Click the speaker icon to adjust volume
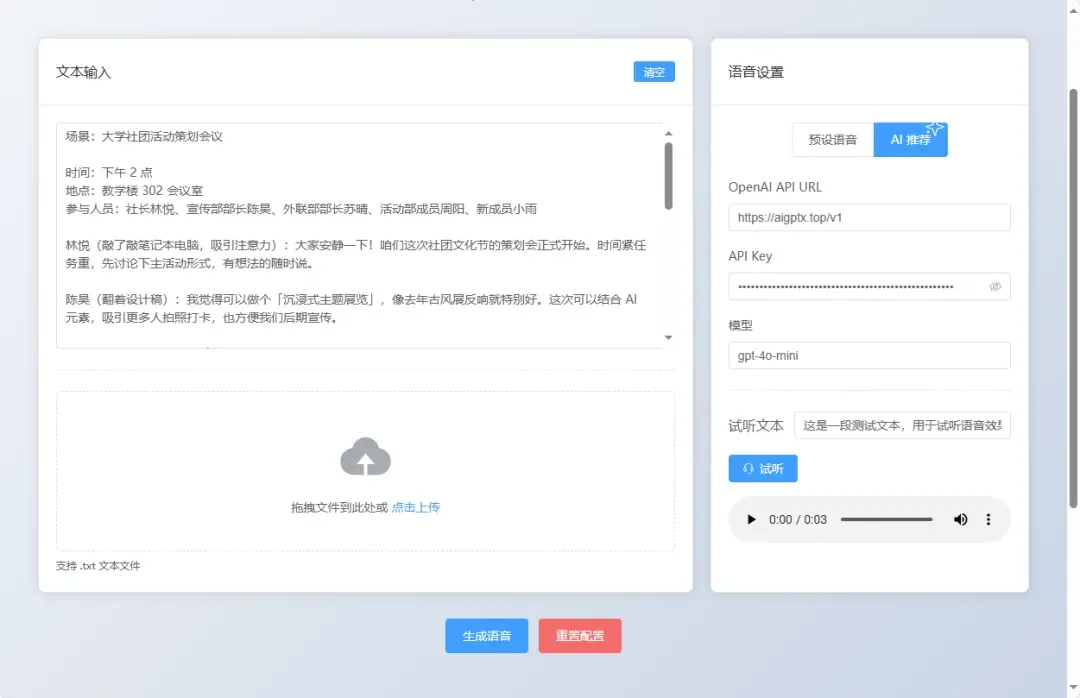The width and height of the screenshot is (1080, 698). (x=960, y=519)
